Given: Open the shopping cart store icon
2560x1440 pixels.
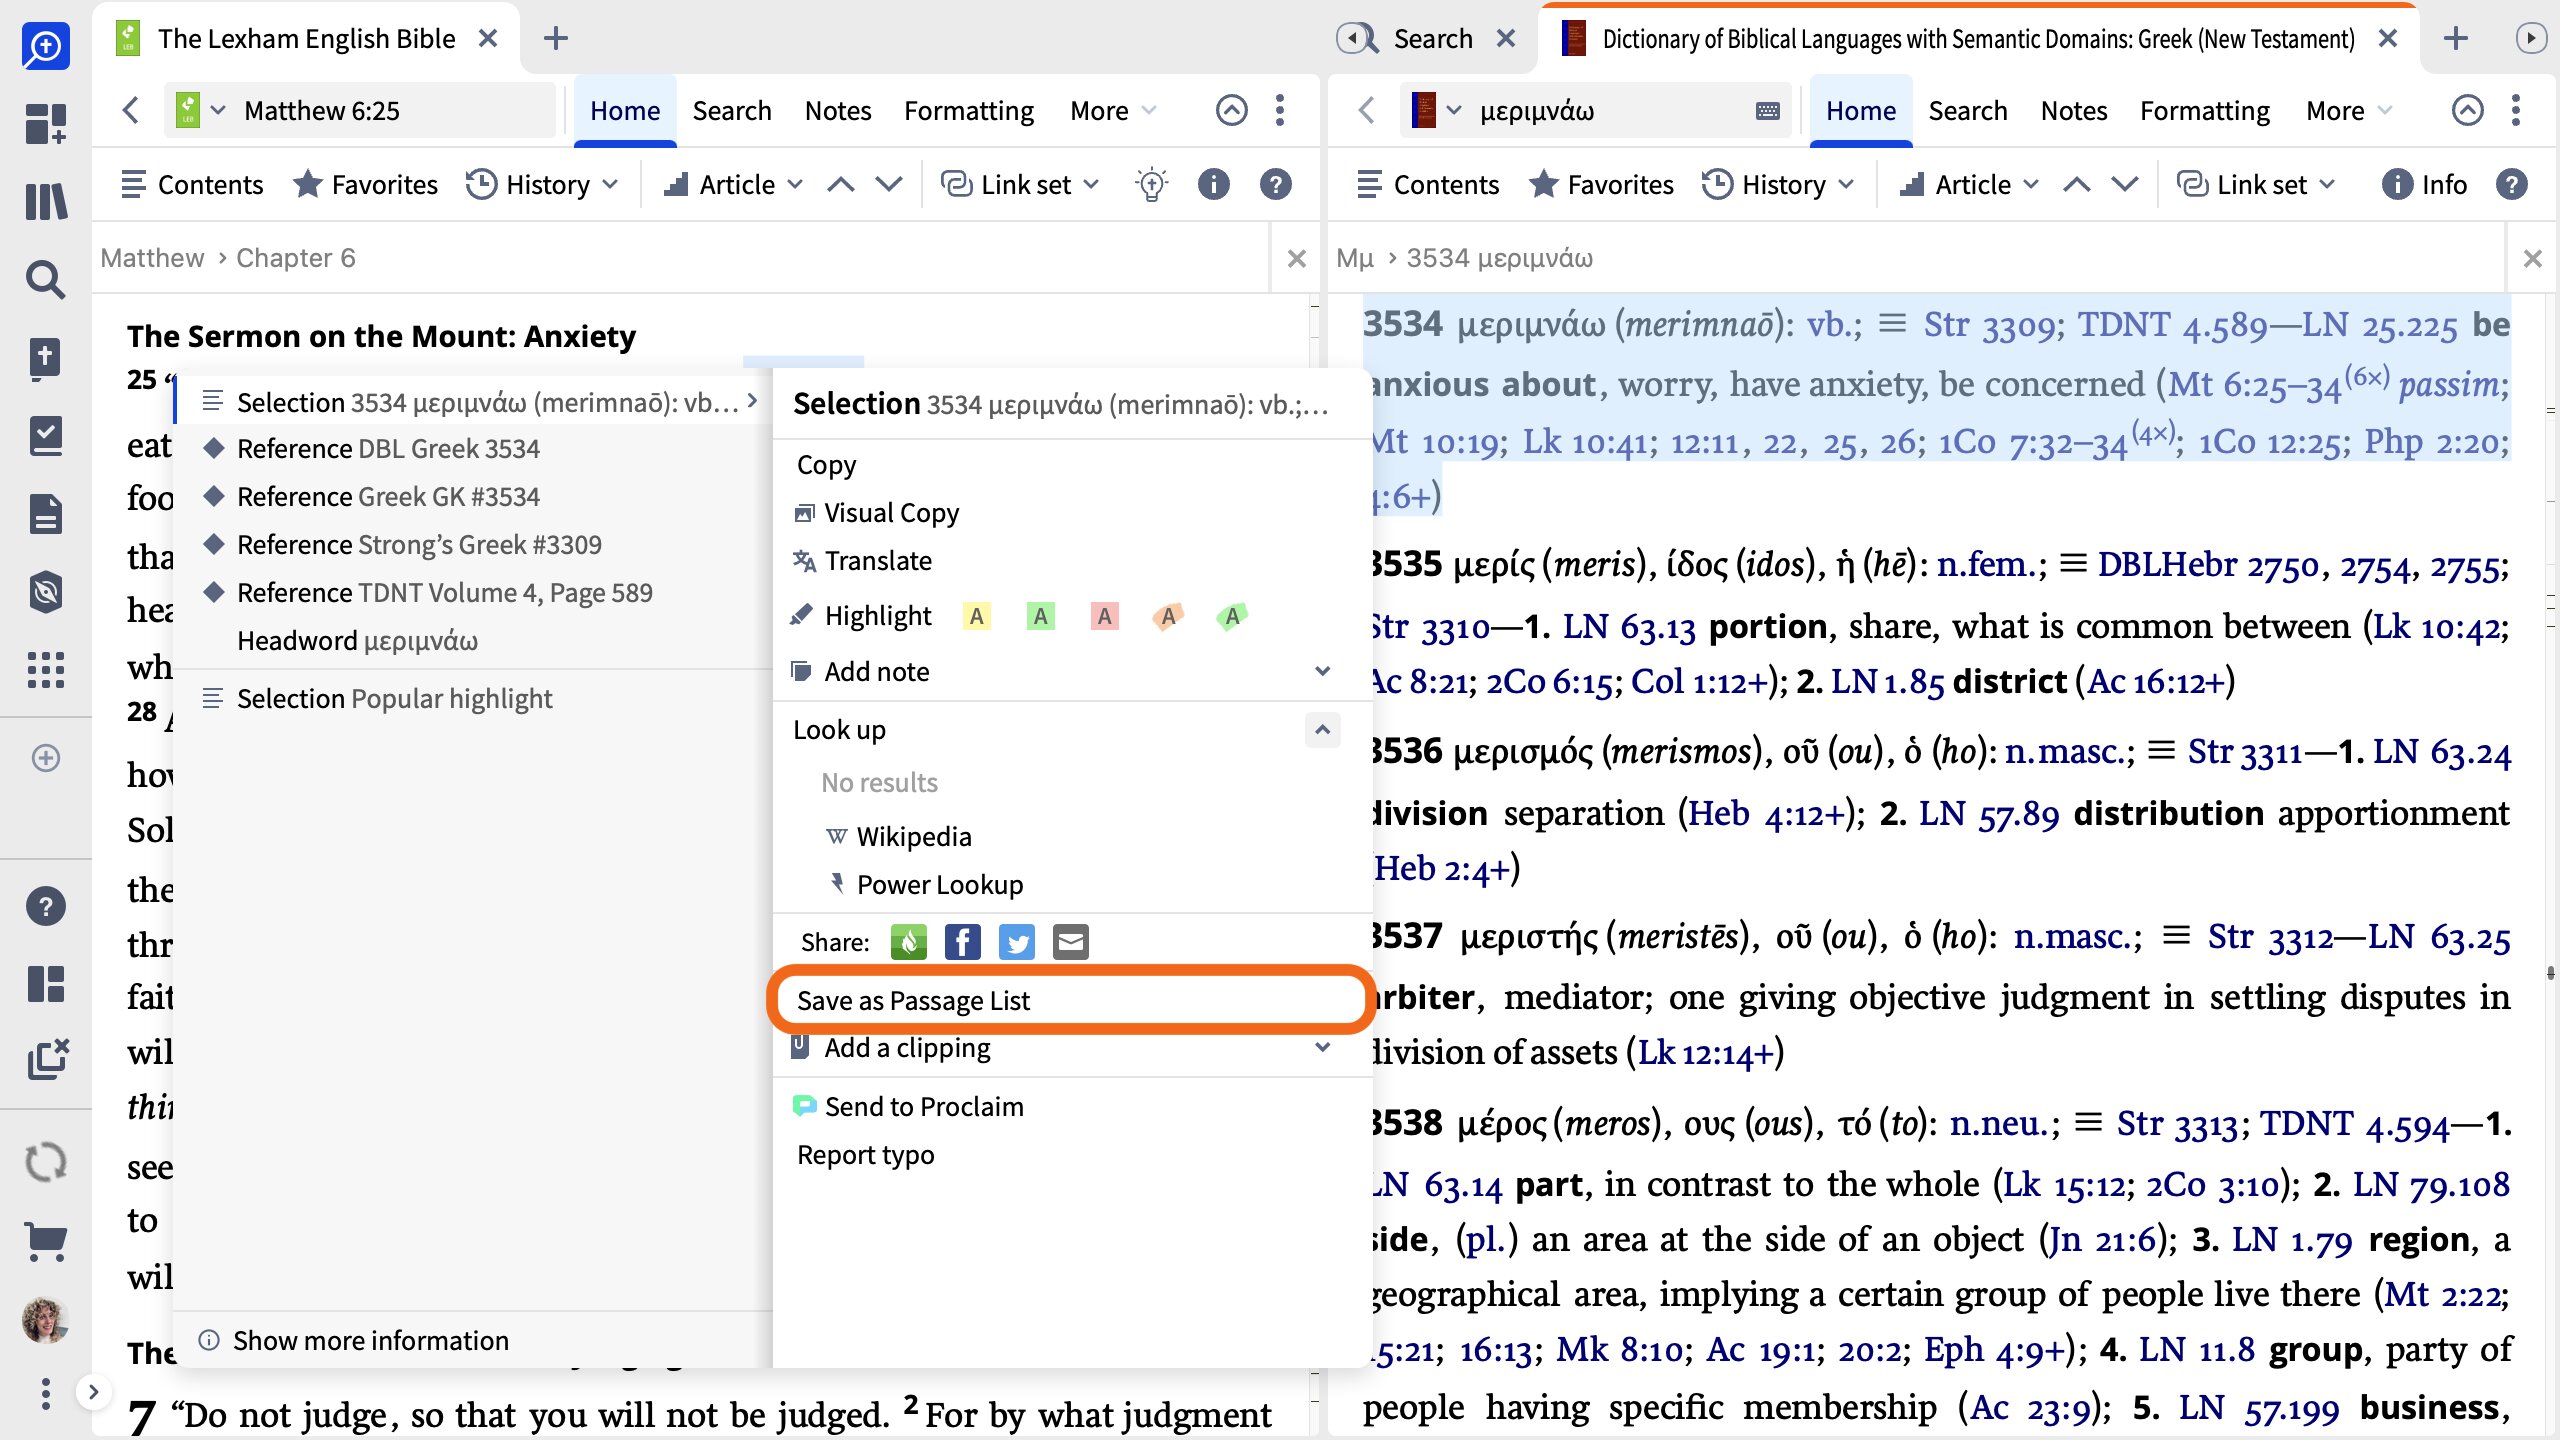Looking at the screenshot, I should click(x=46, y=1242).
